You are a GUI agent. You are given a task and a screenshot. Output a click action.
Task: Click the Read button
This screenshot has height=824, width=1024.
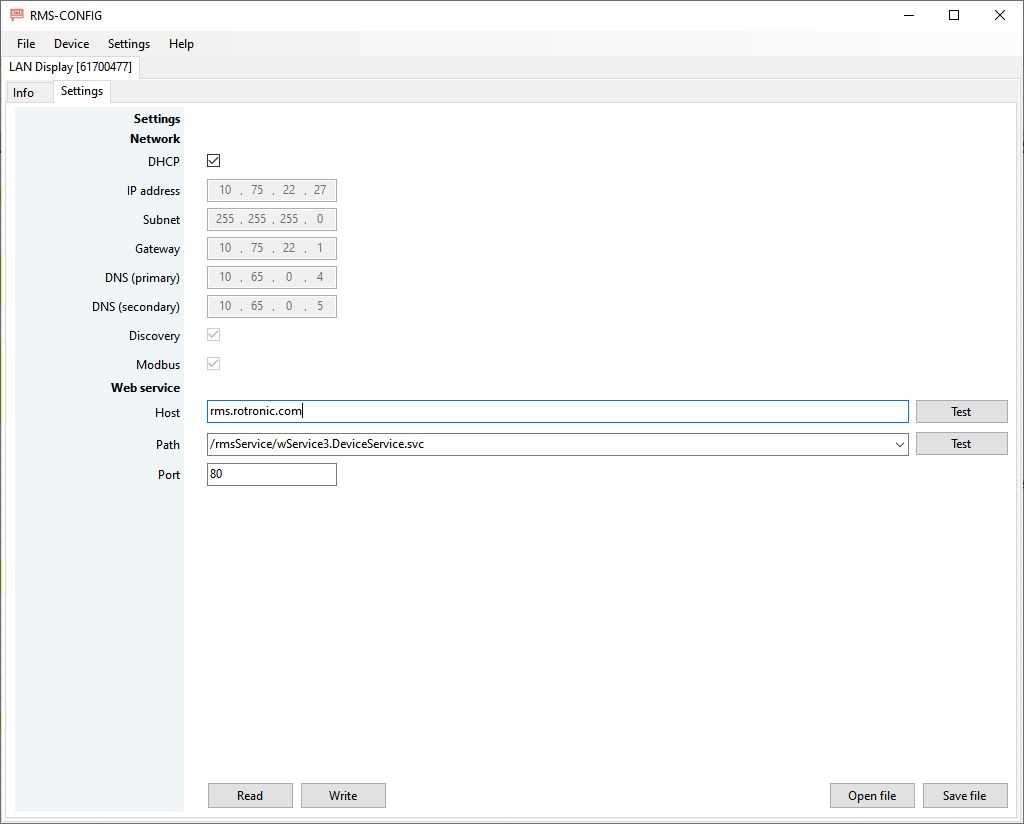(x=250, y=795)
